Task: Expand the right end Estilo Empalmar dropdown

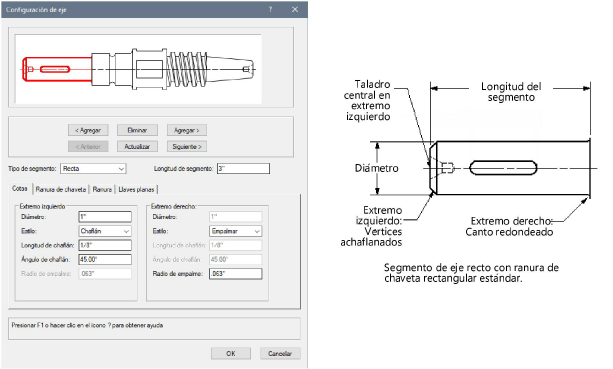Action: (x=235, y=231)
